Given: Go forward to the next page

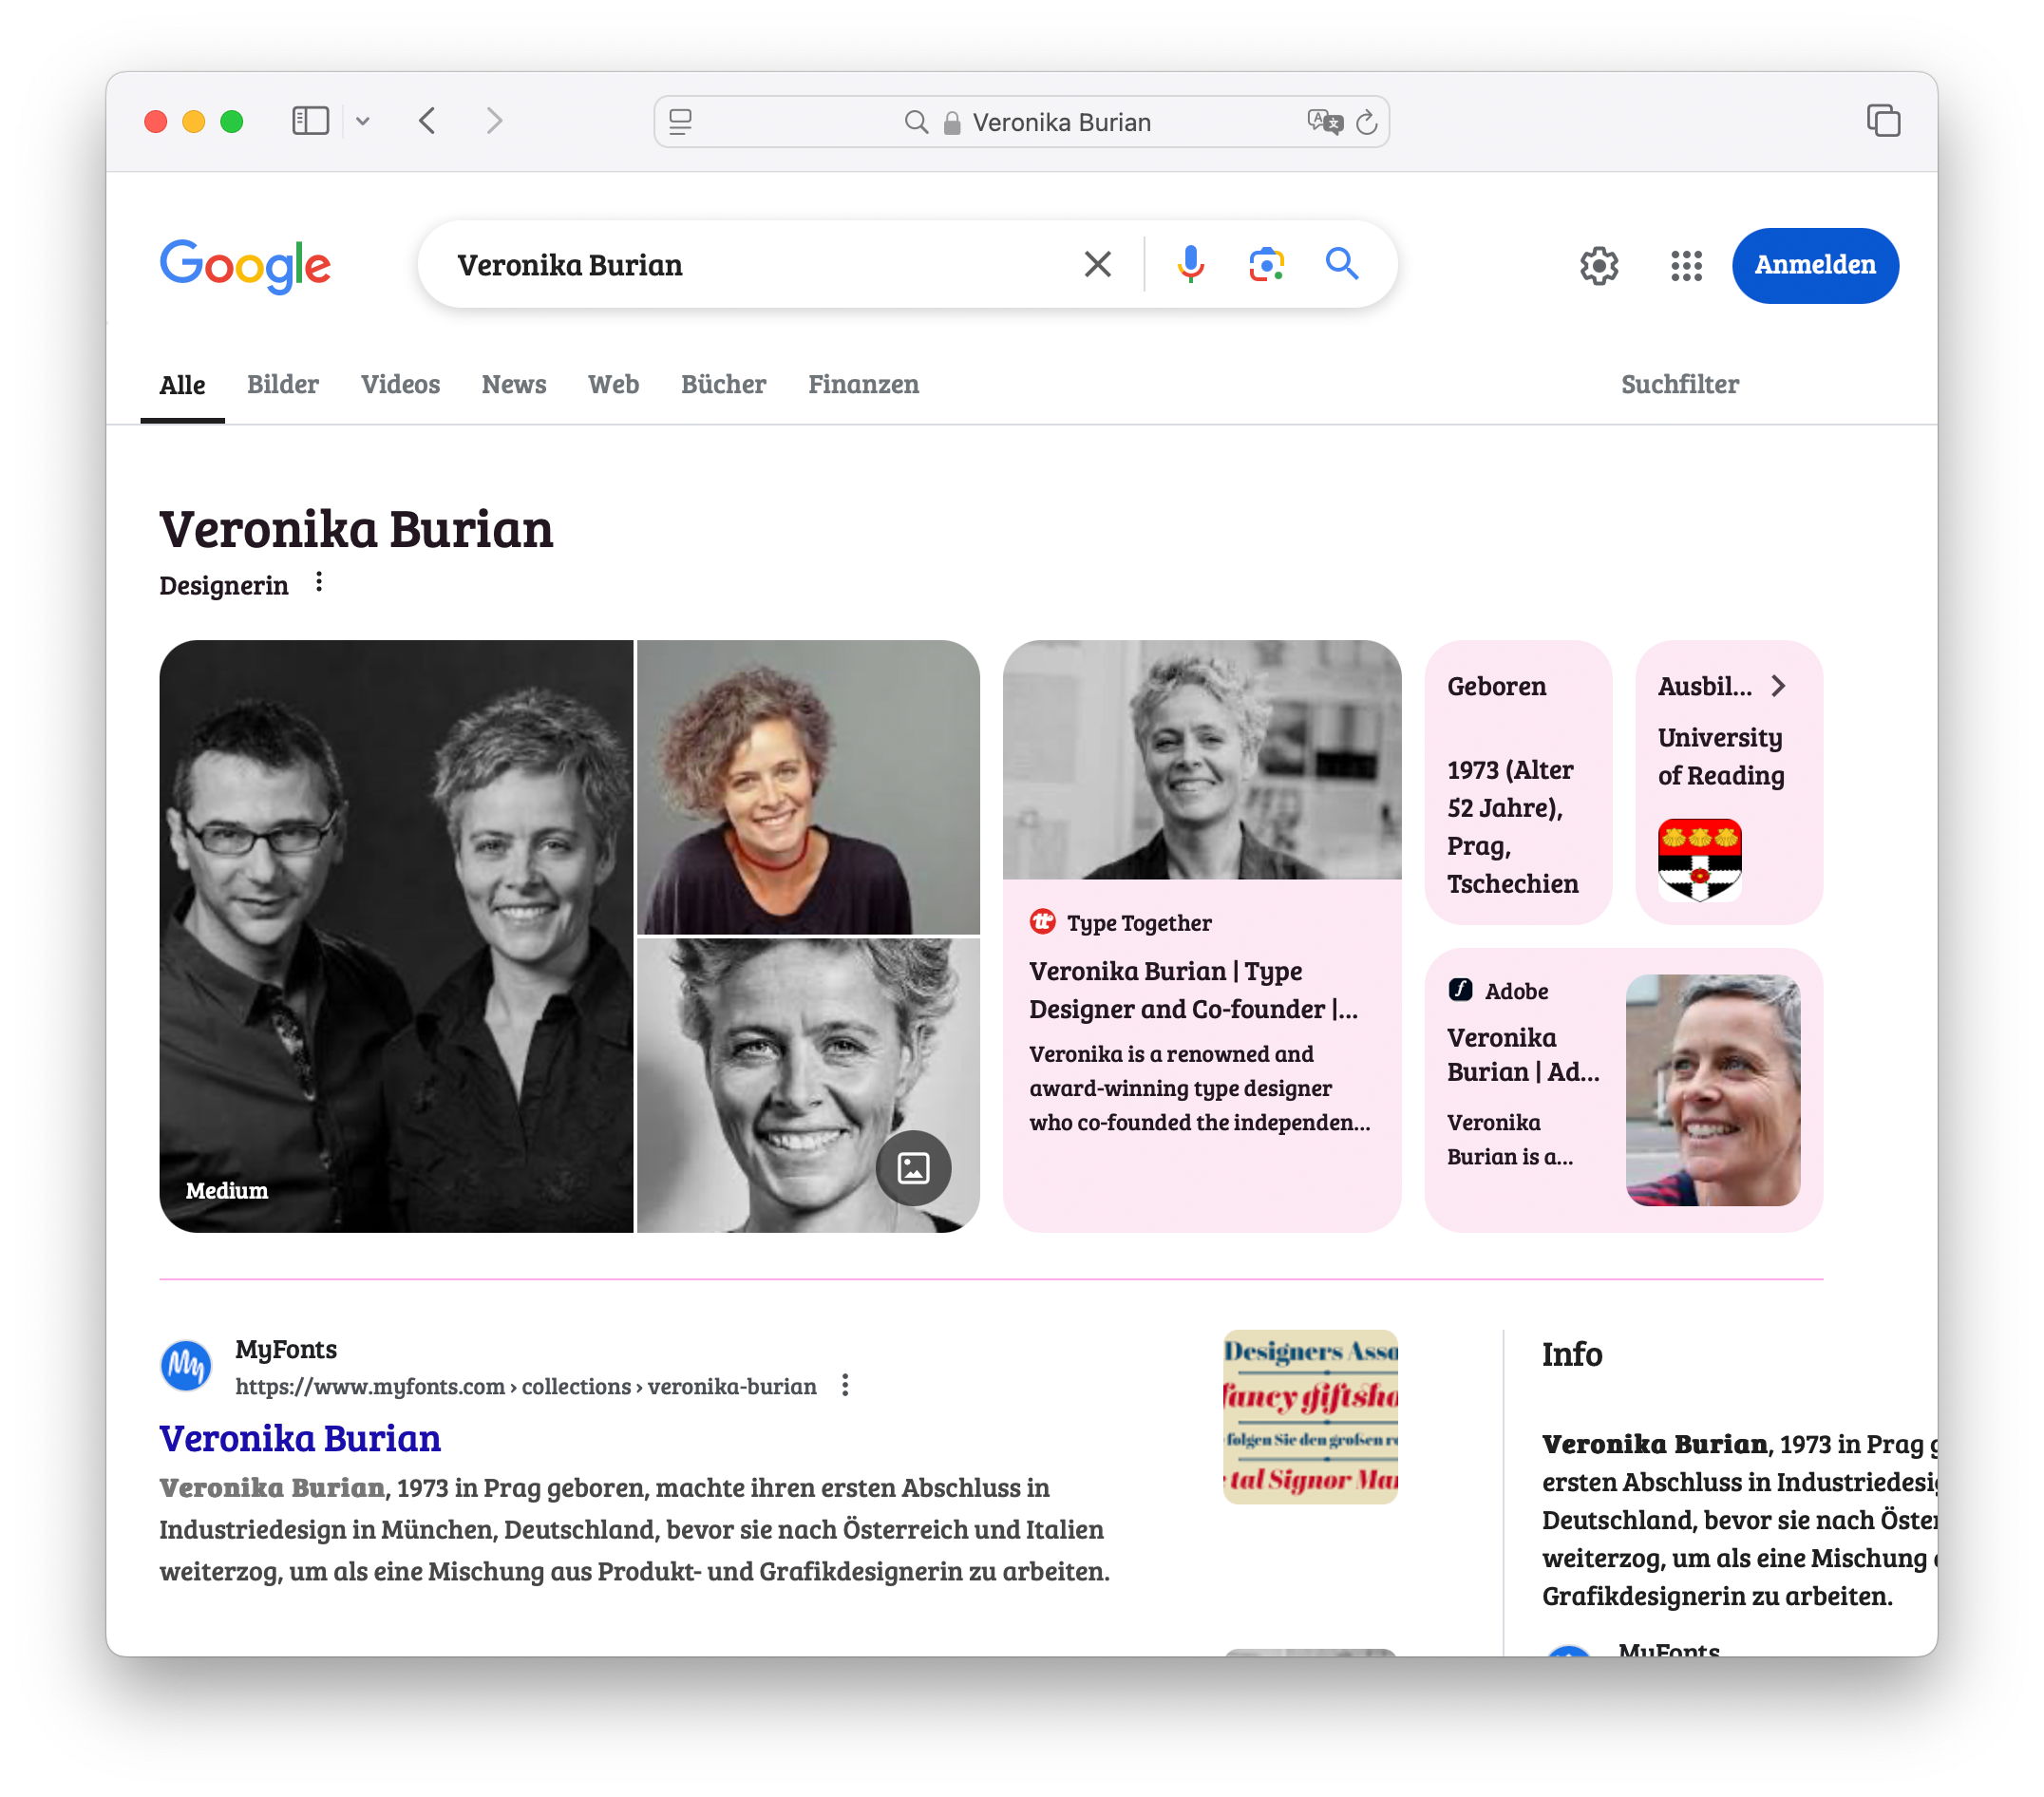Looking at the screenshot, I should pyautogui.click(x=494, y=121).
